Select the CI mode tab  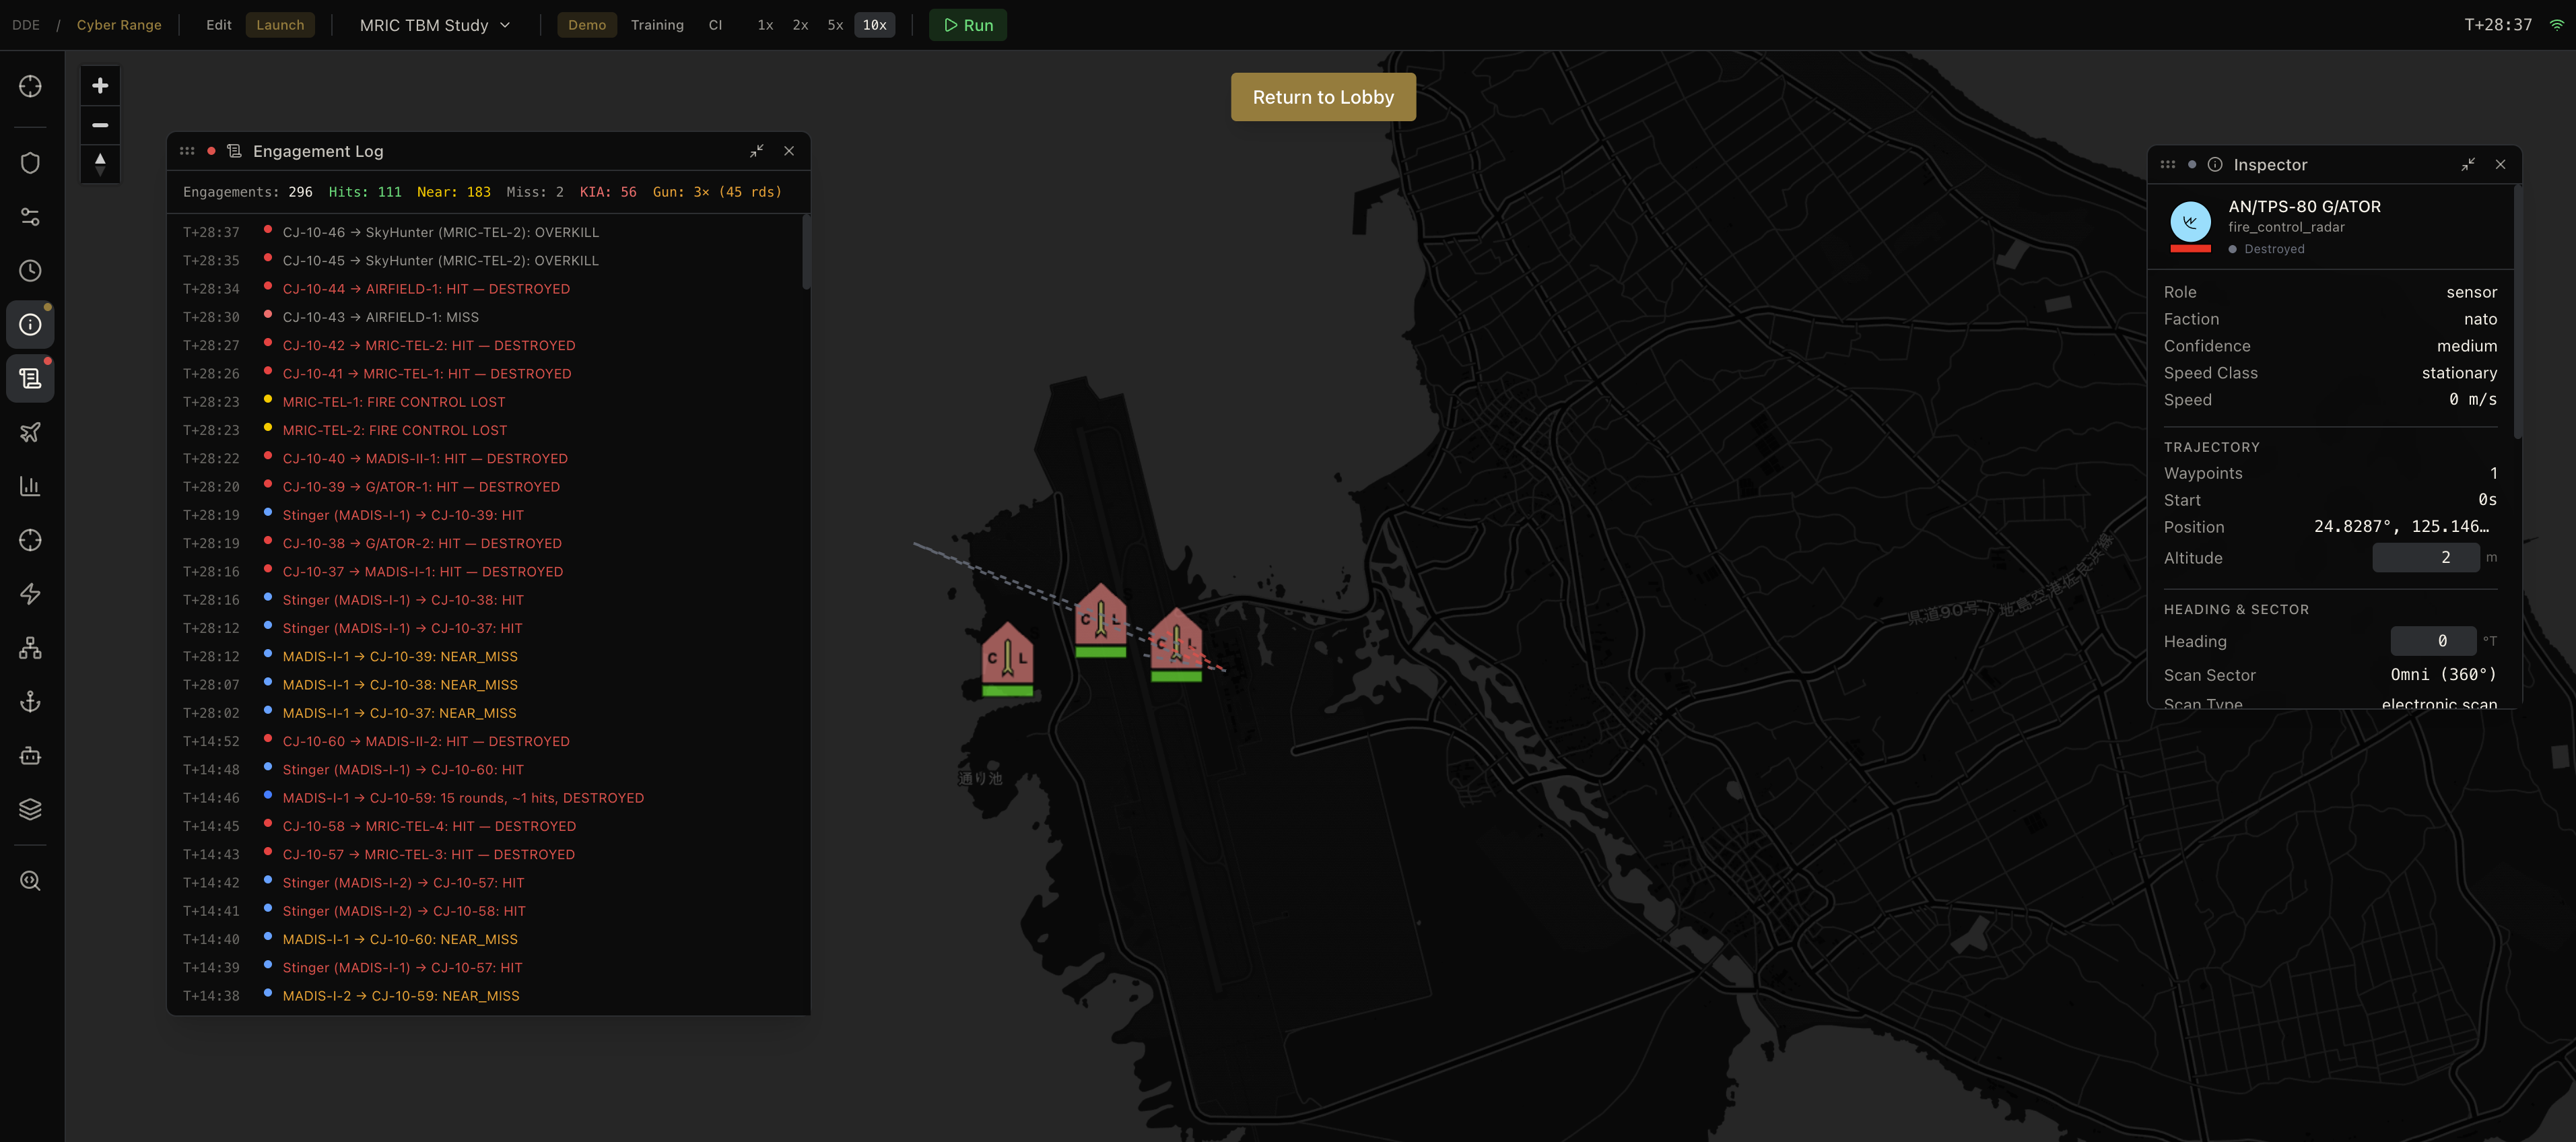click(x=715, y=25)
